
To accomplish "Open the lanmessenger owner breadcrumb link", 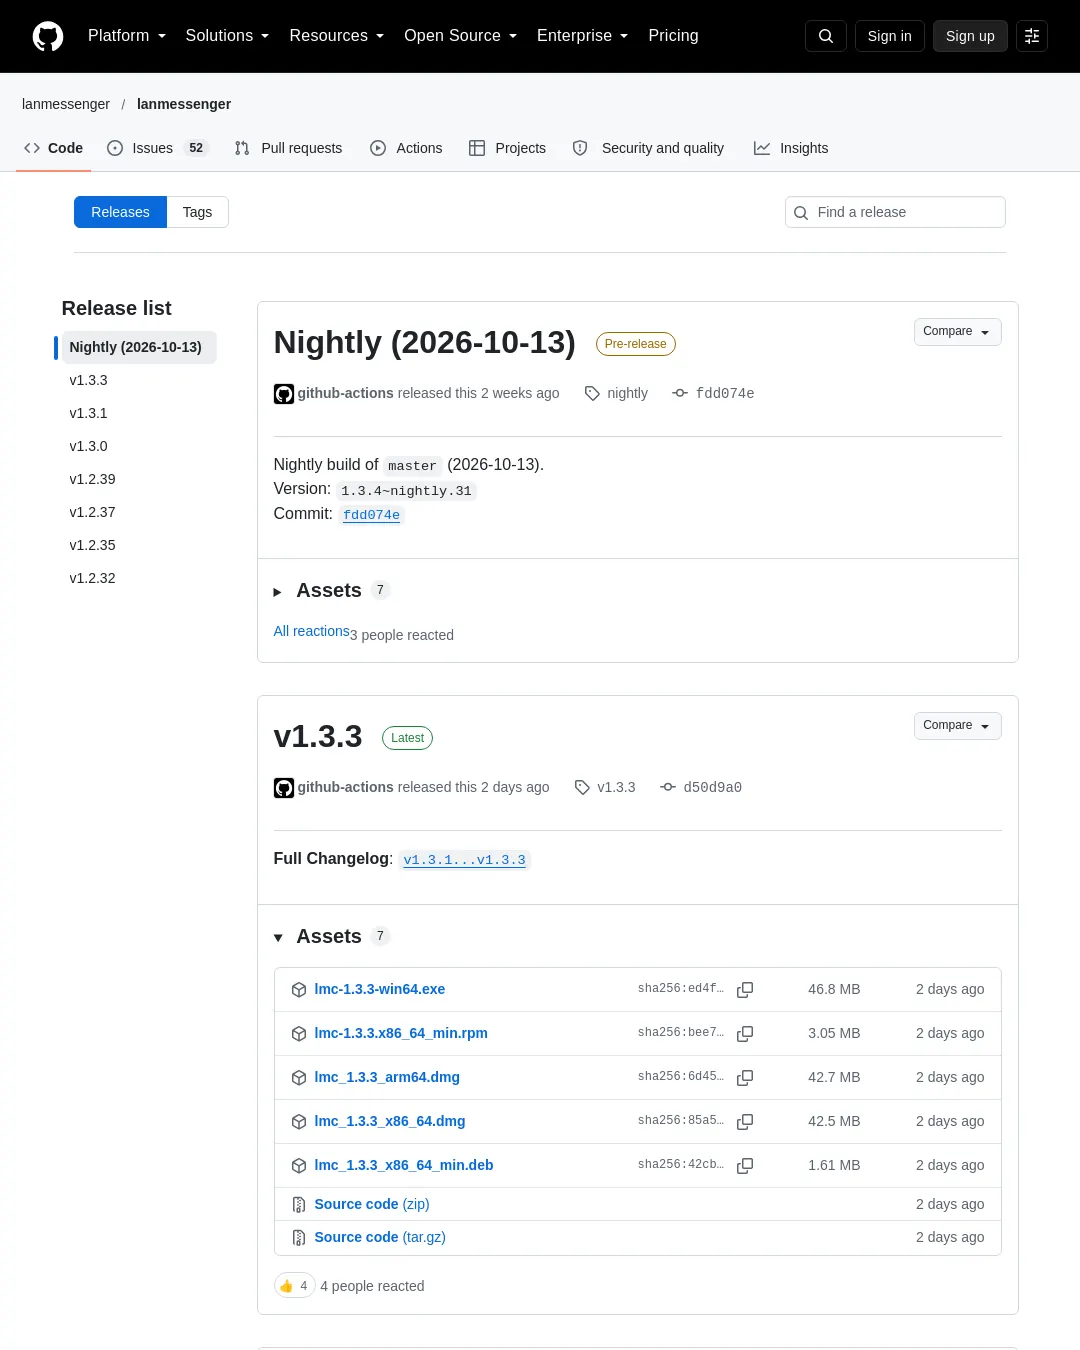I will [66, 104].
